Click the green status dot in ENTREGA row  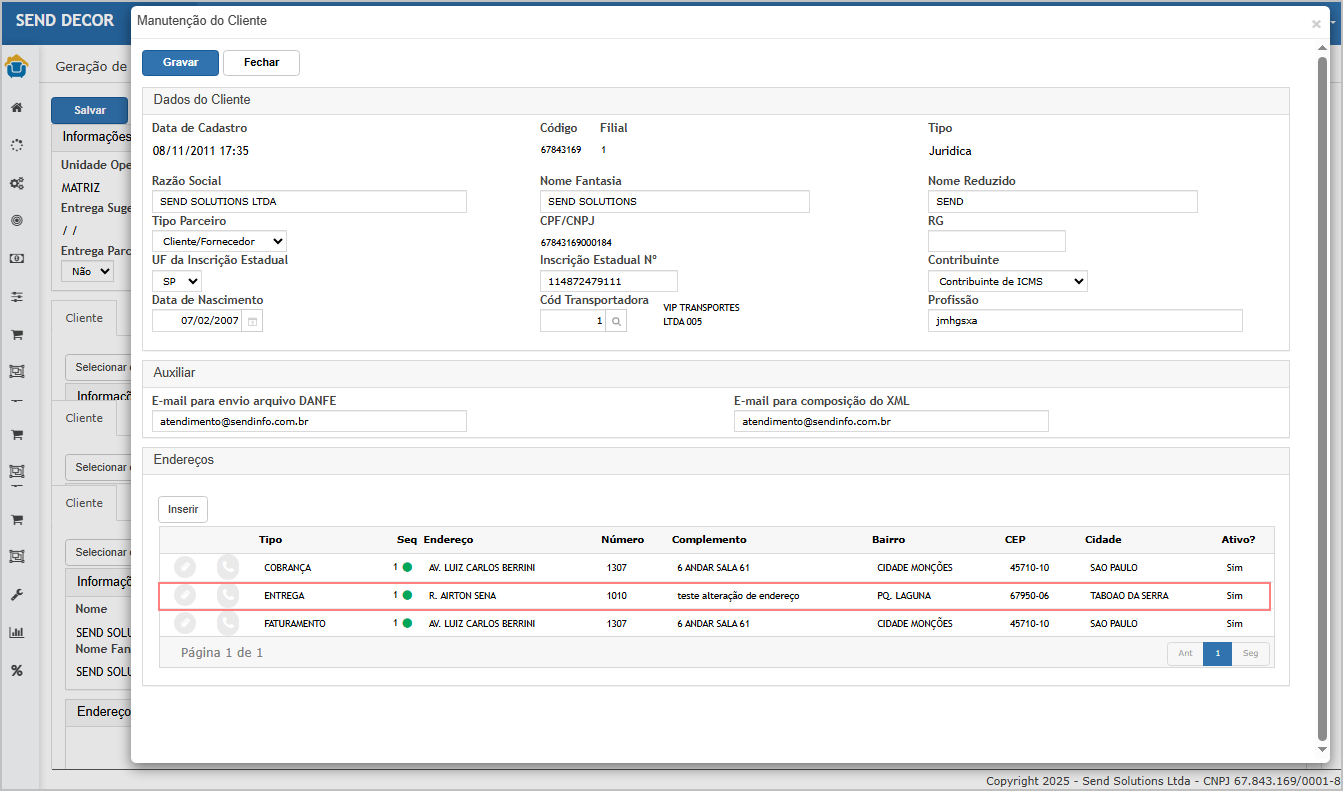(407, 595)
